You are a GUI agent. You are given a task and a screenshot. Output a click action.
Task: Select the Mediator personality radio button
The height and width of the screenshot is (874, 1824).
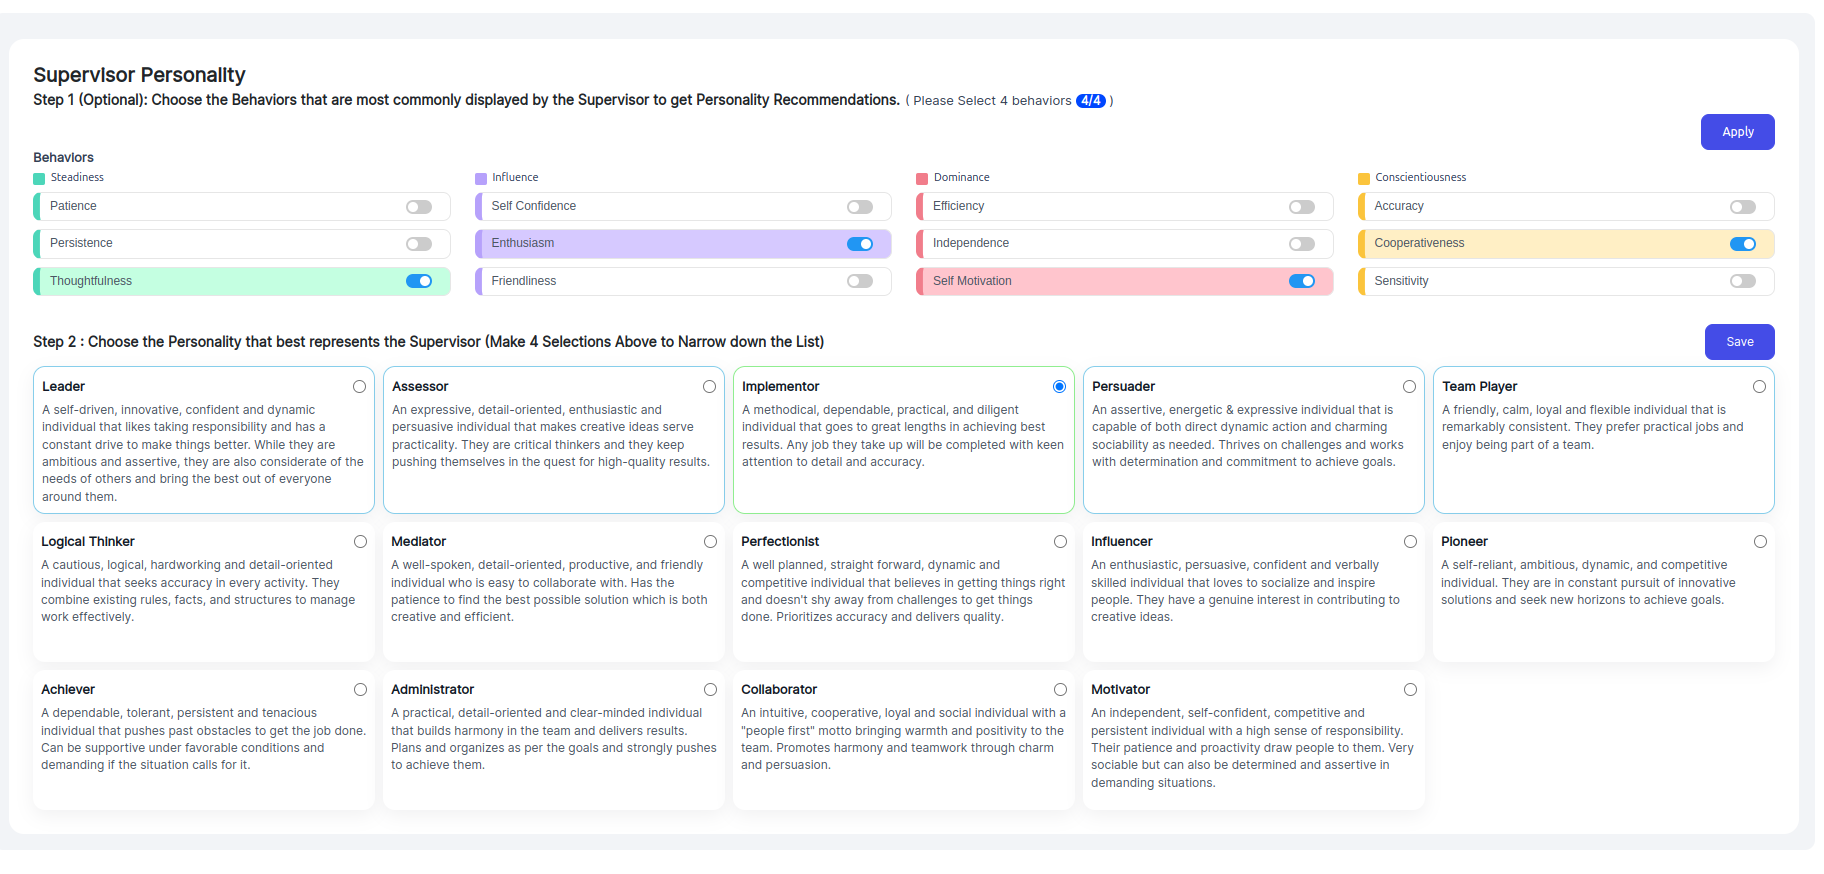(710, 542)
